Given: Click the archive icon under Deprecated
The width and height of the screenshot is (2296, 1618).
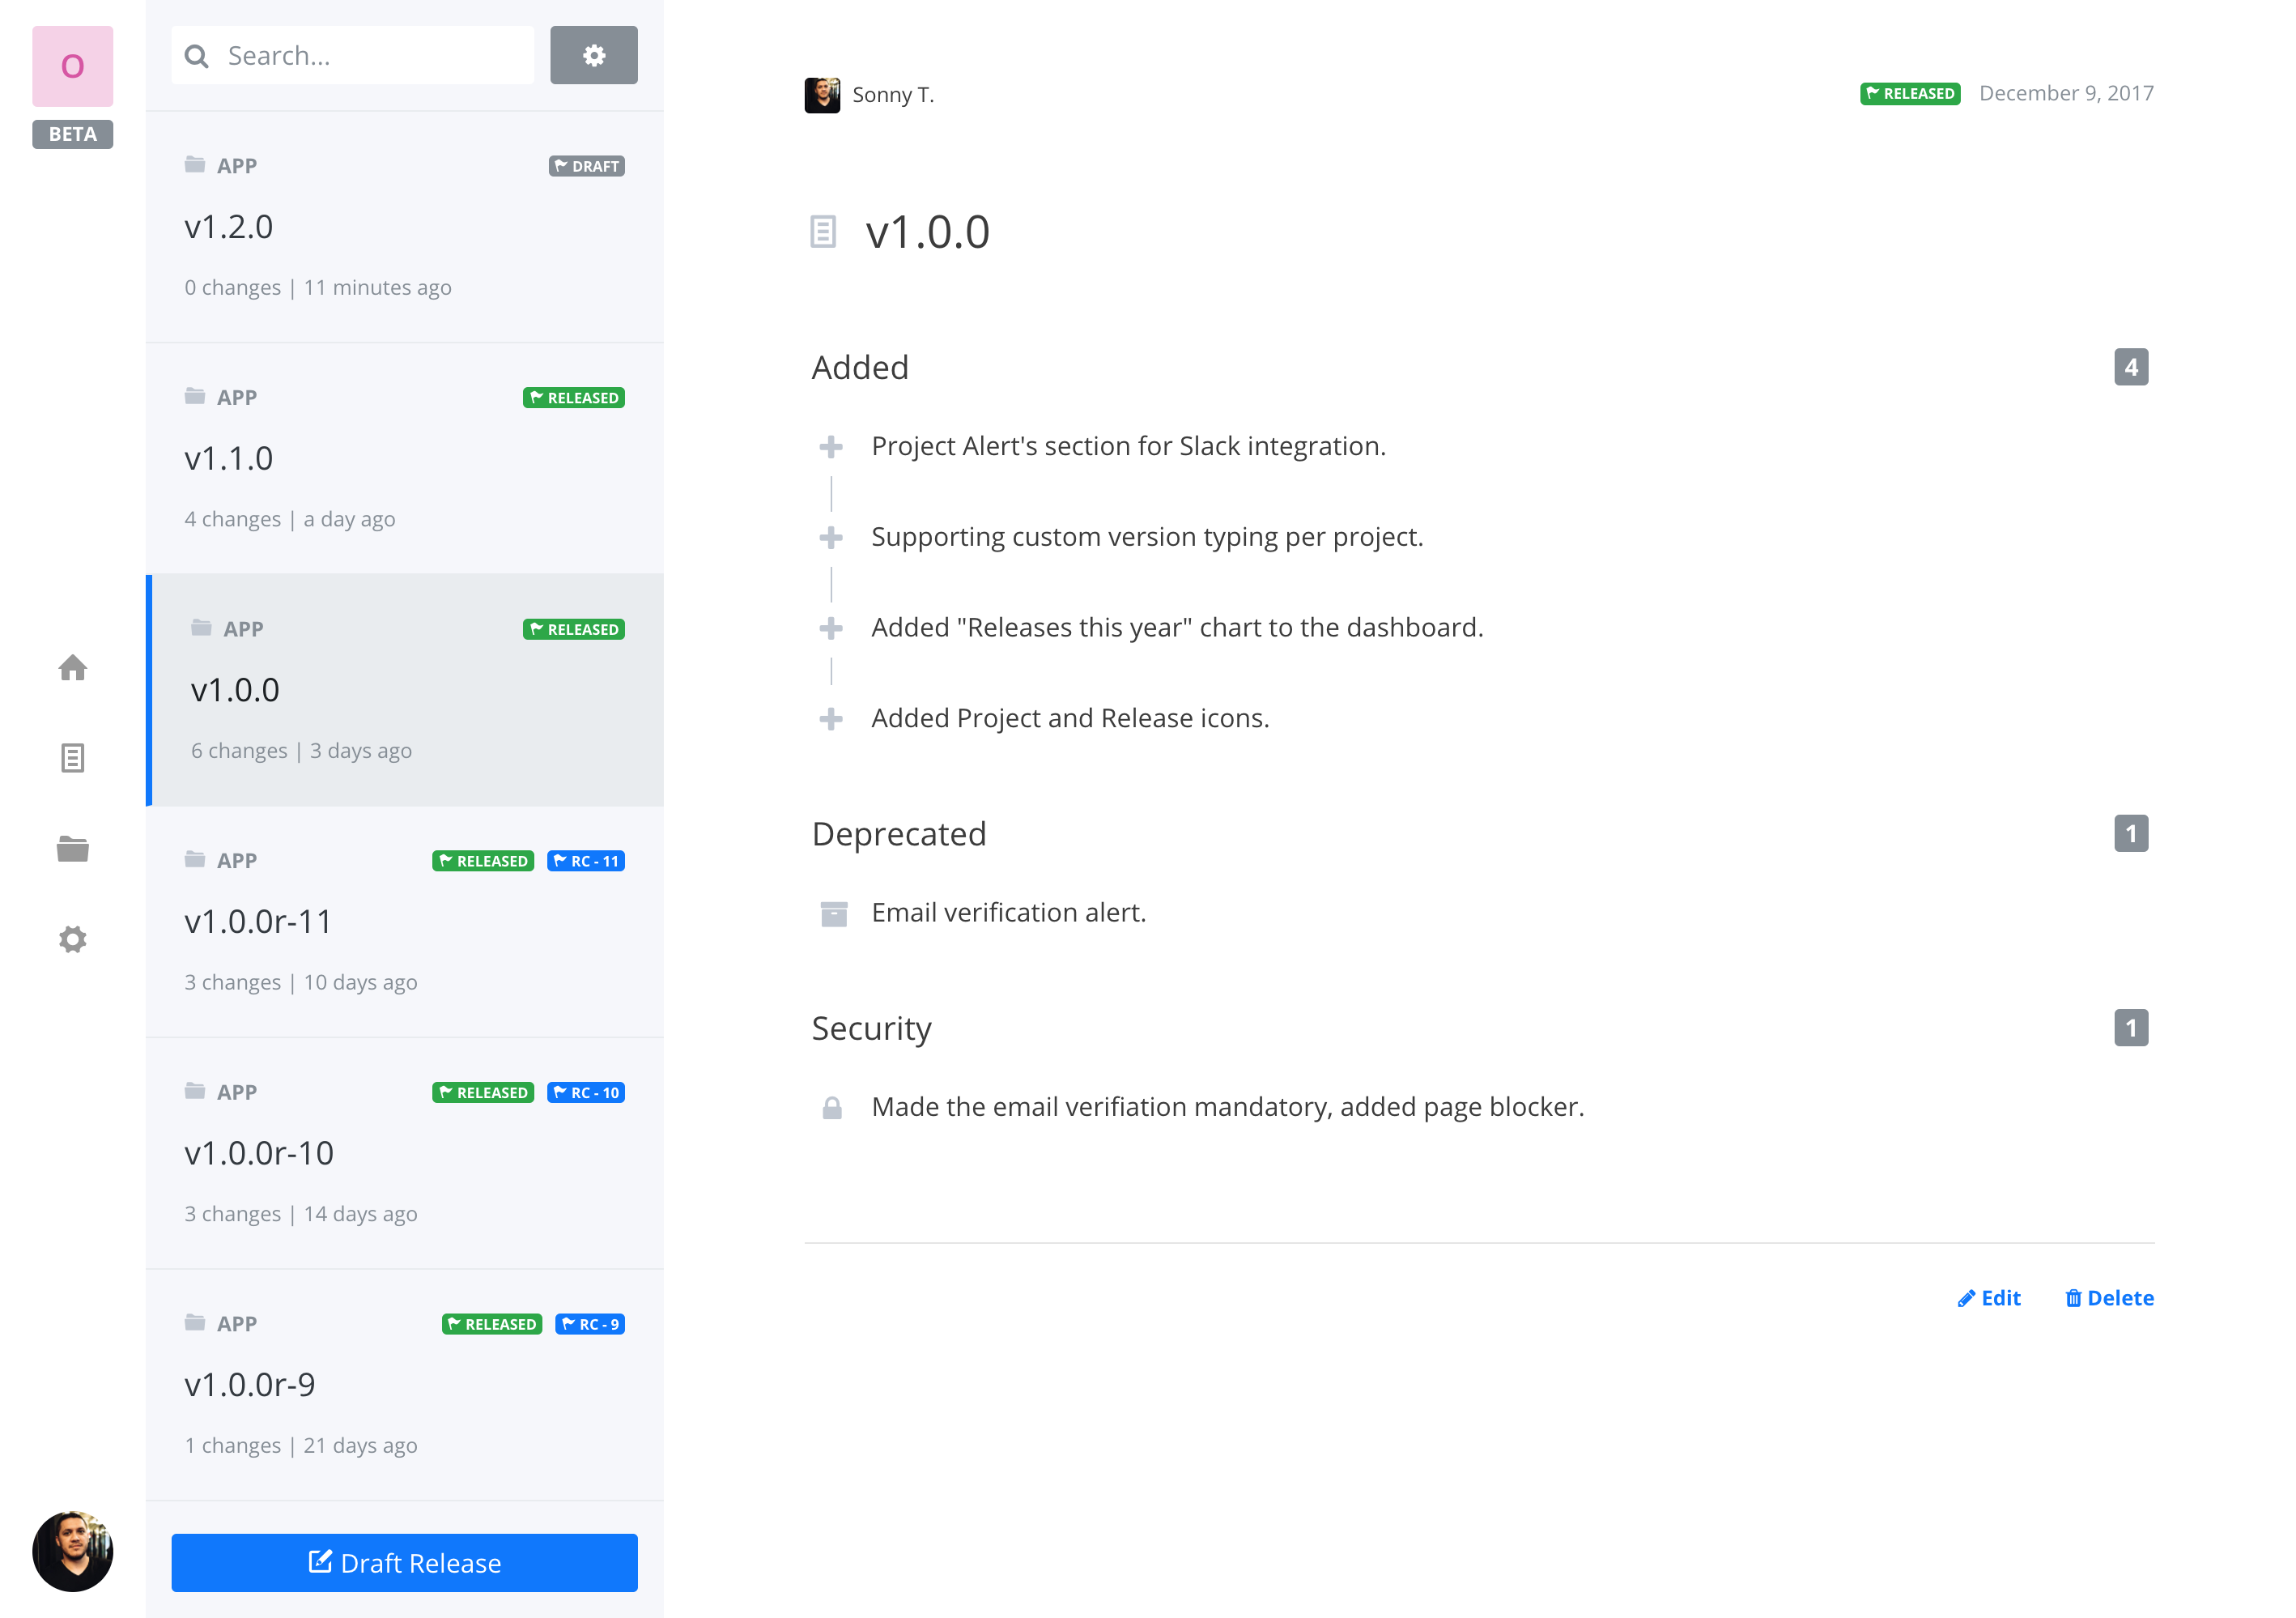Looking at the screenshot, I should point(833,913).
